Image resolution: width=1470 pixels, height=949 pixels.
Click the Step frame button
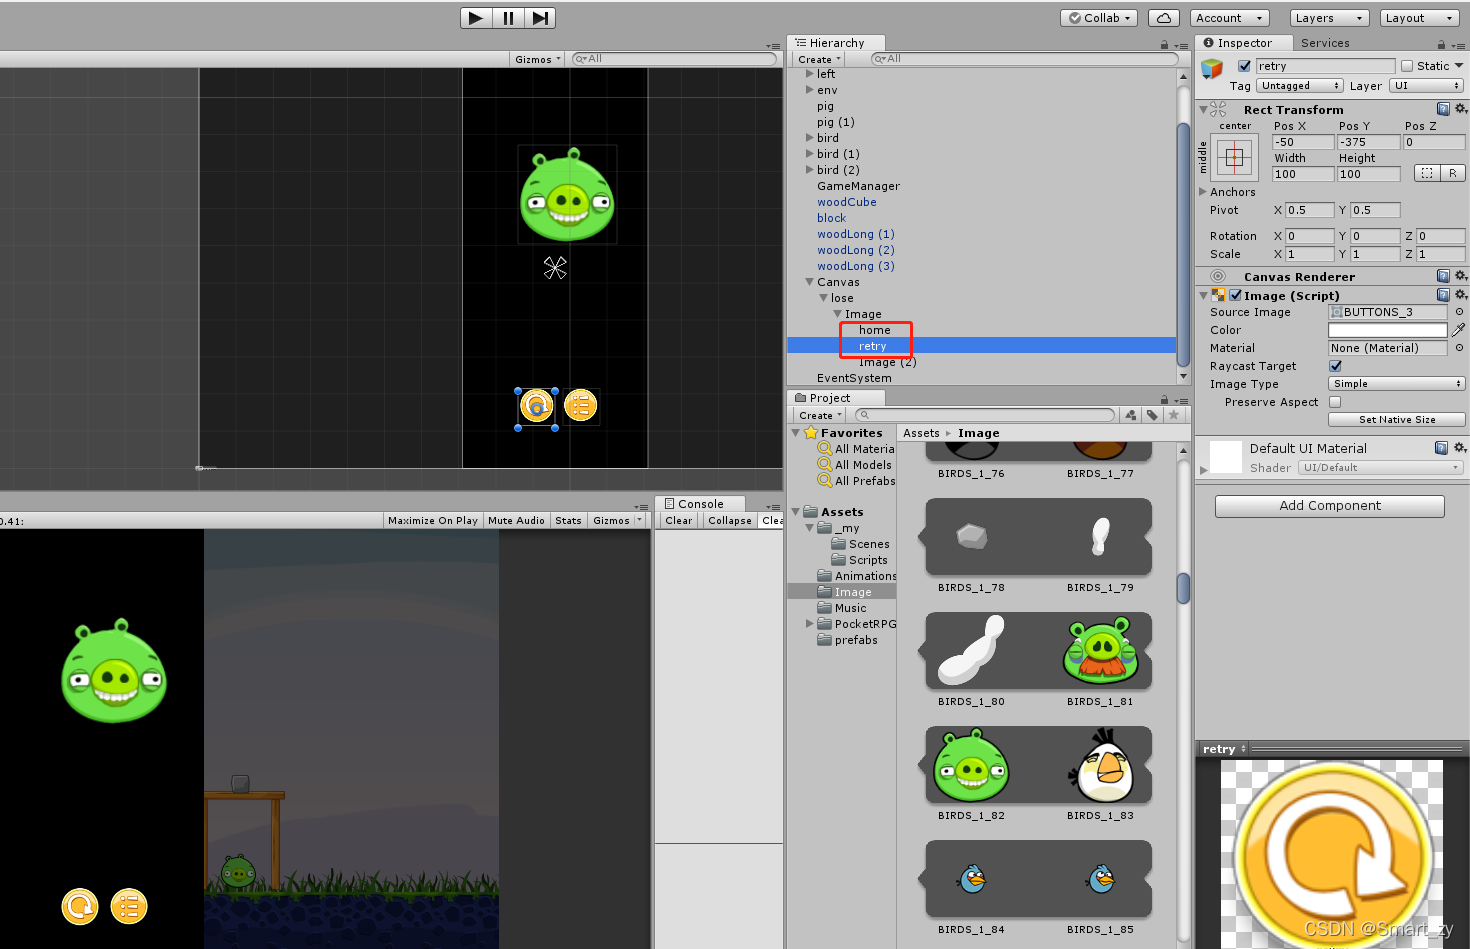540,18
